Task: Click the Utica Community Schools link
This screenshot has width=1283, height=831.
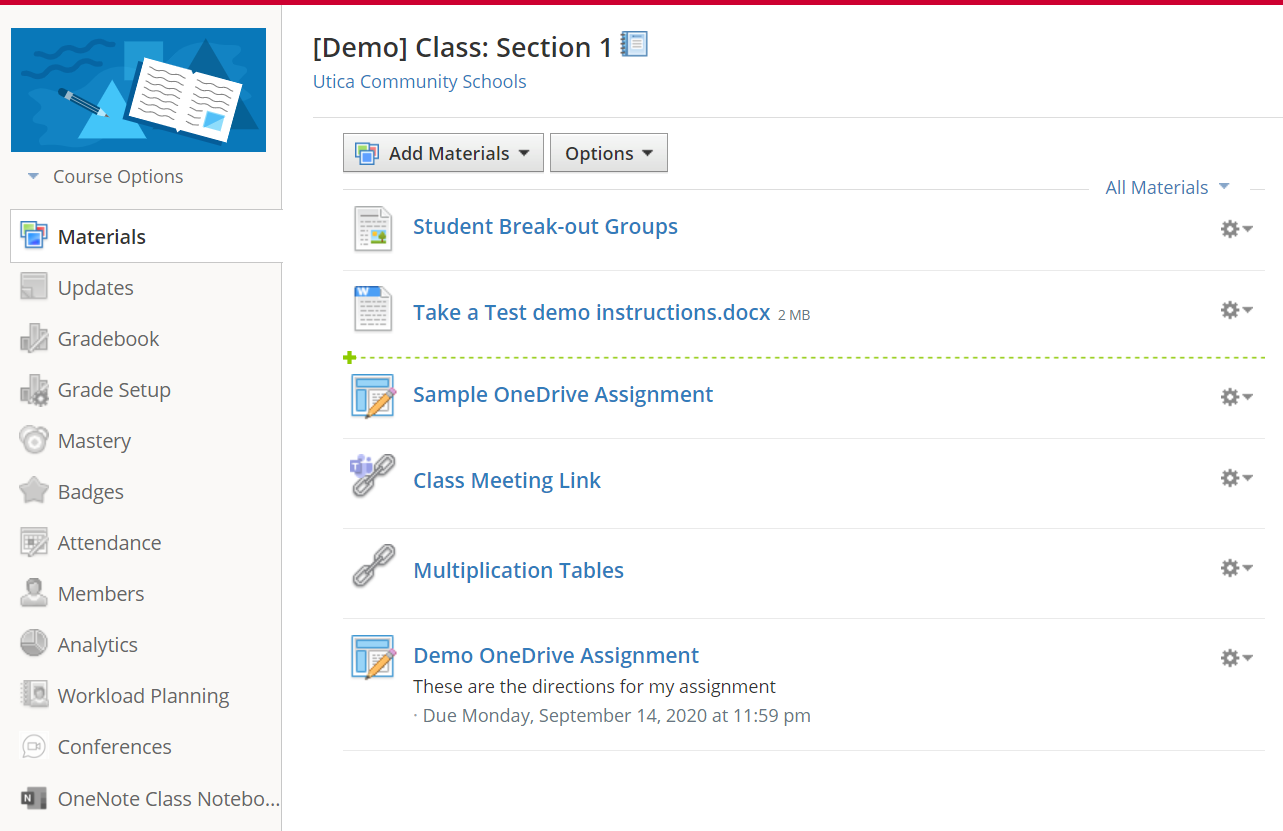Action: (419, 82)
